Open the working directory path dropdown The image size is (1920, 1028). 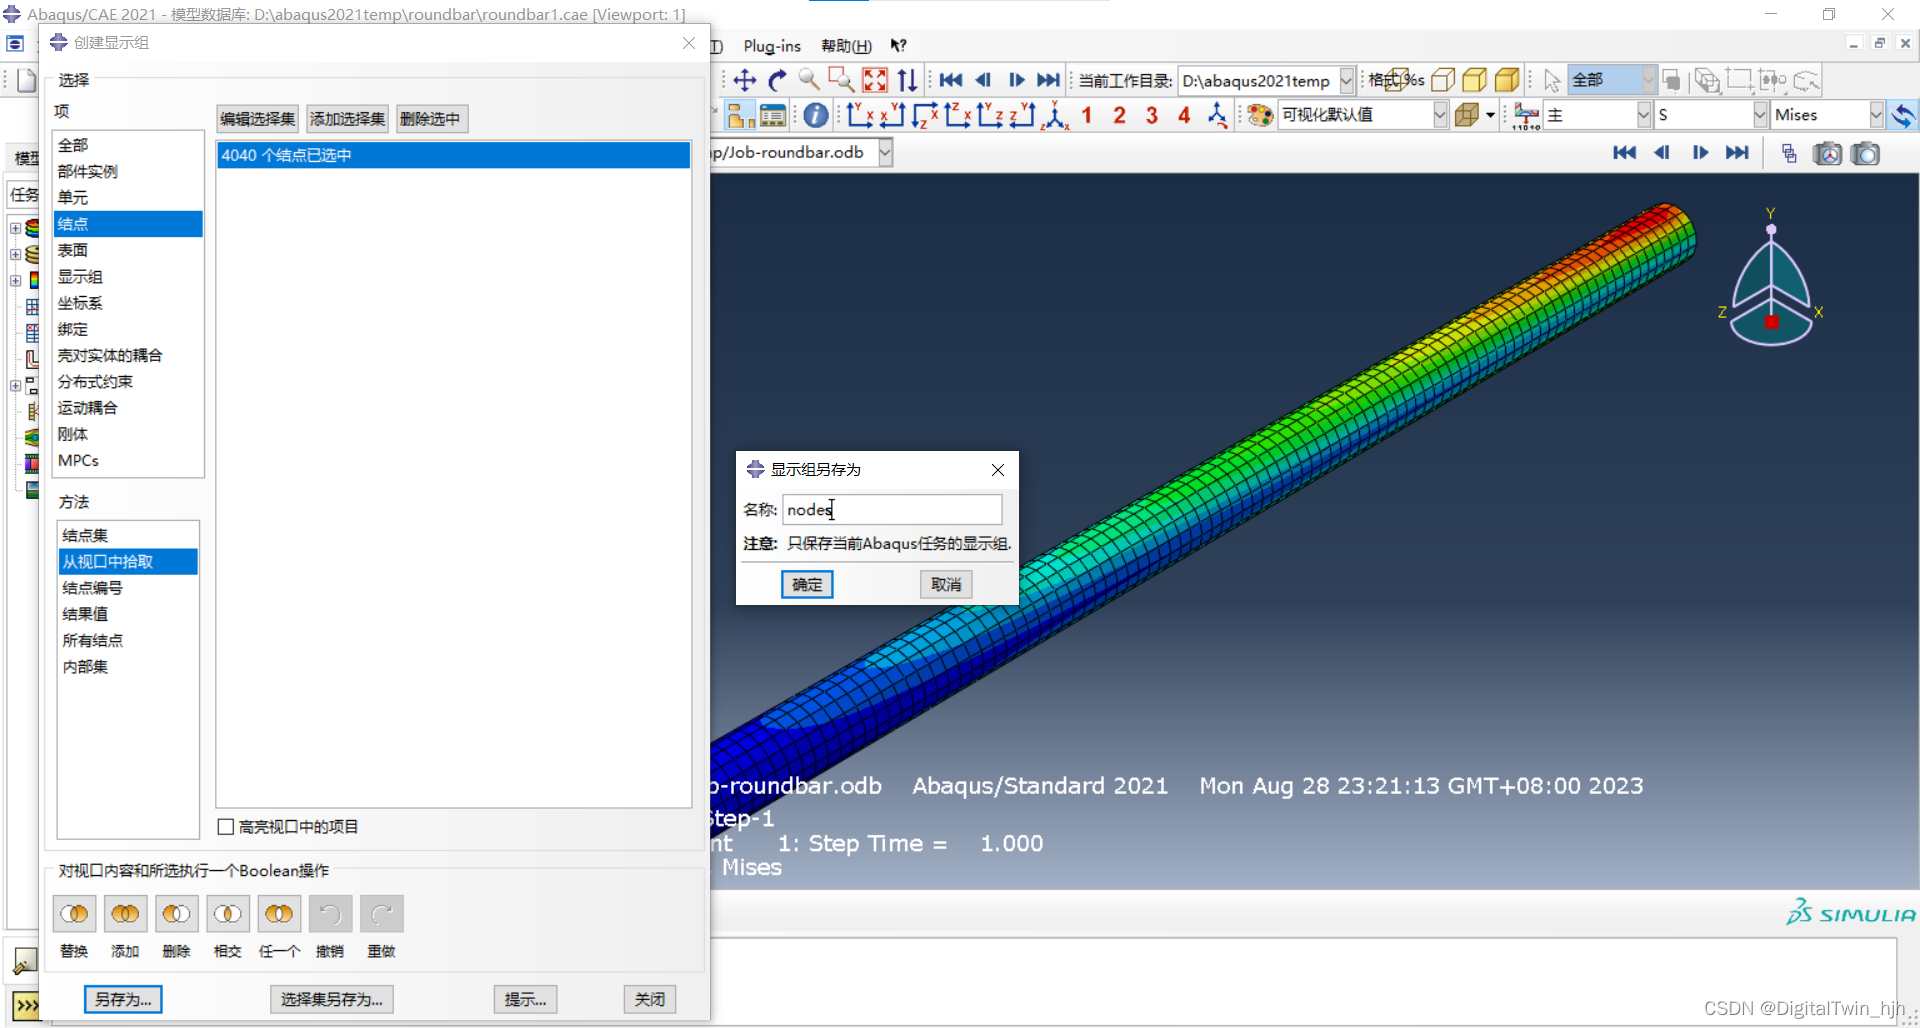(1346, 80)
